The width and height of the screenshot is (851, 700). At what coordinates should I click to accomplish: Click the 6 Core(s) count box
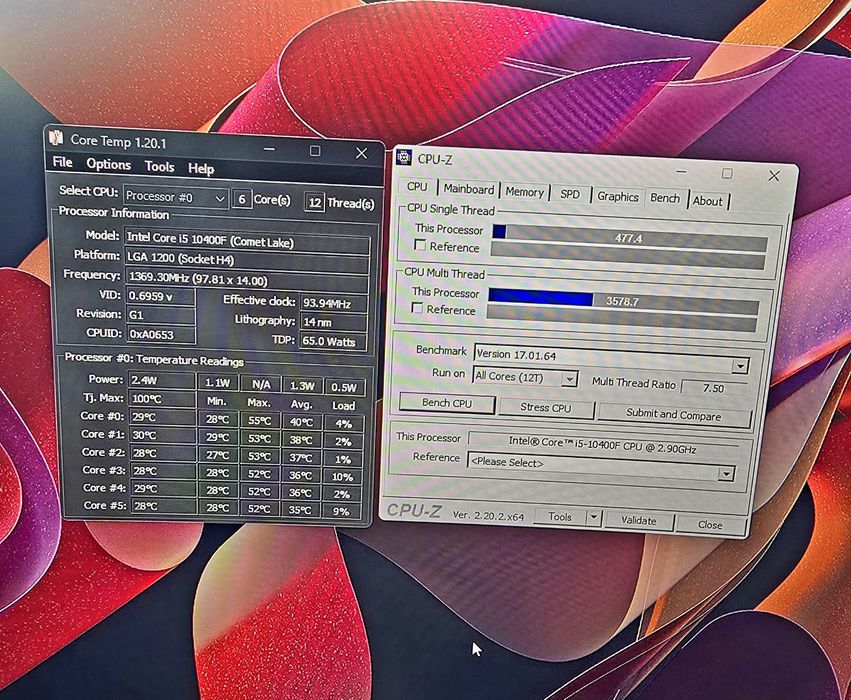[242, 200]
